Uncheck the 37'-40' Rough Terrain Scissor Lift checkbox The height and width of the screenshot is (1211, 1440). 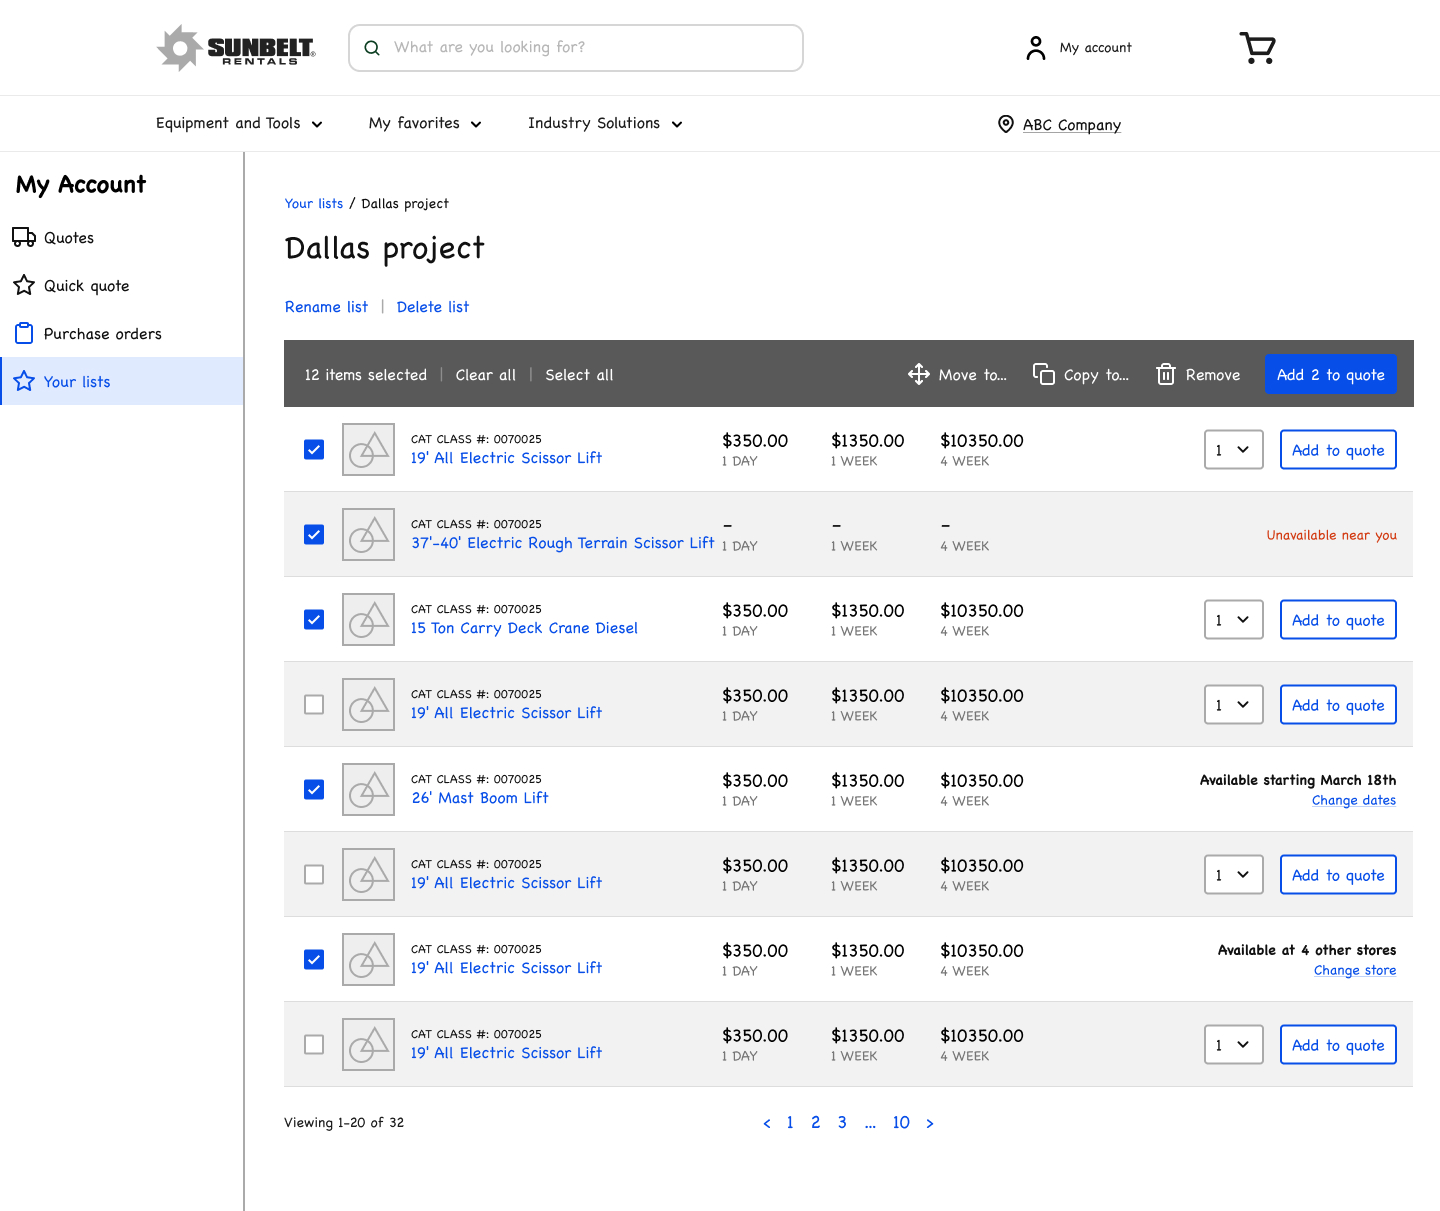(x=314, y=534)
